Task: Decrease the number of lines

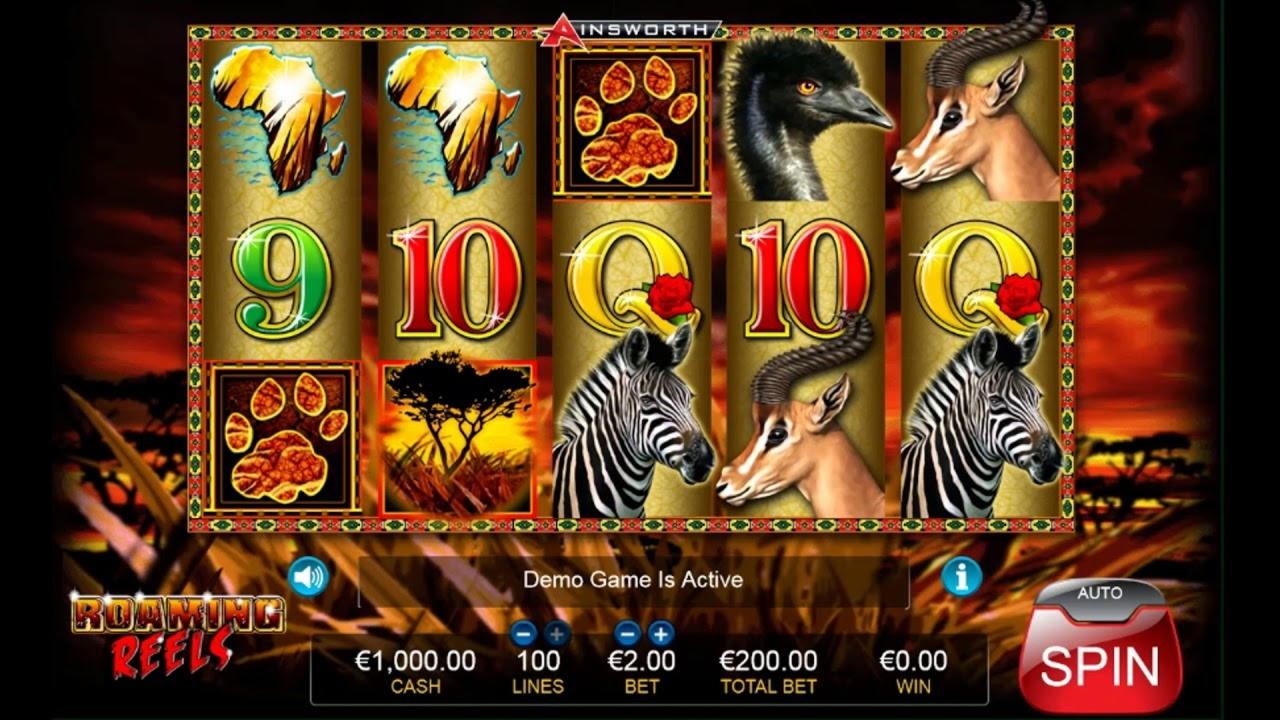Action: click(x=523, y=633)
